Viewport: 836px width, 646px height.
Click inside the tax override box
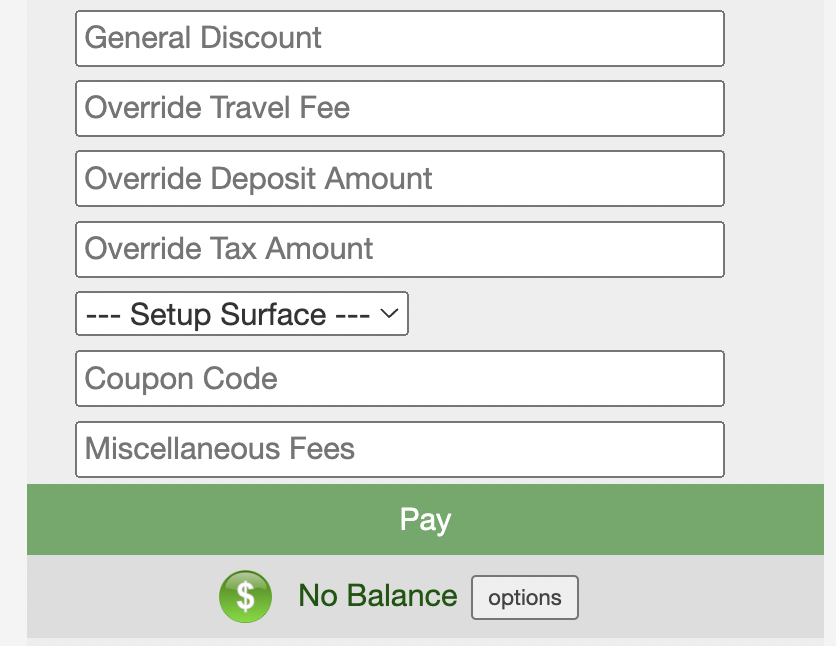point(399,249)
